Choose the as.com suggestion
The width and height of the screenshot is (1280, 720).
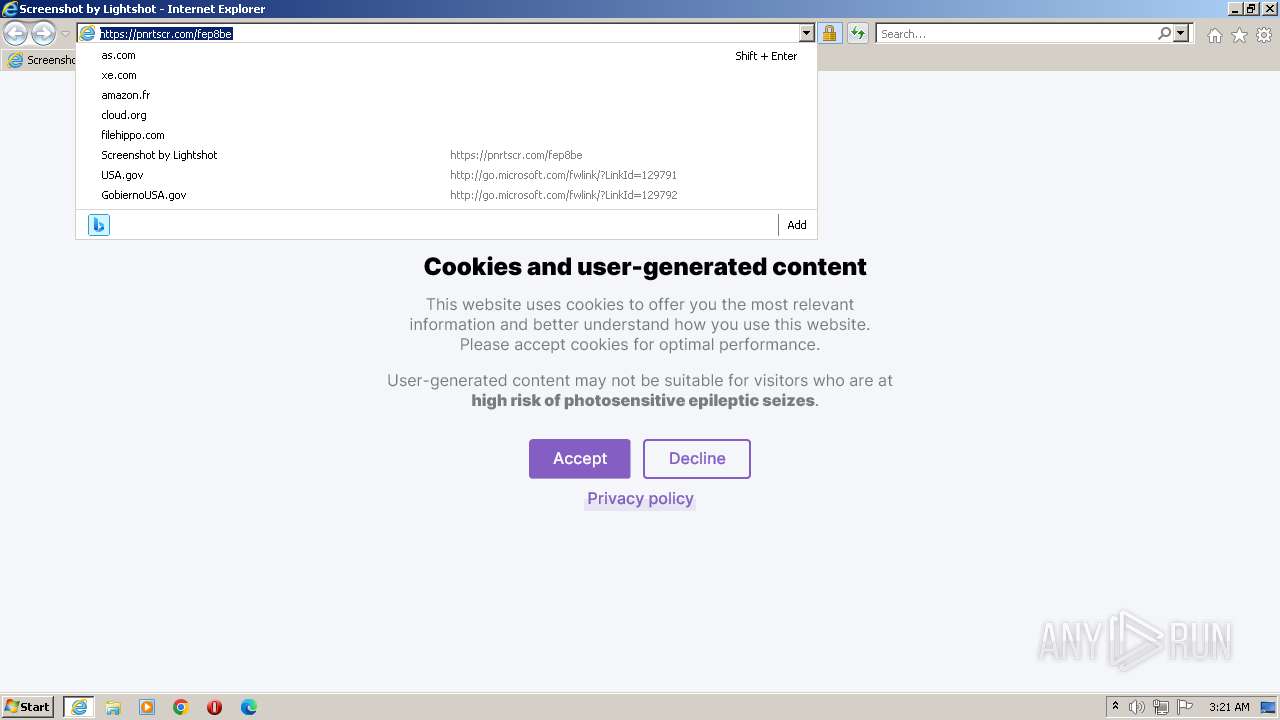pyautogui.click(x=446, y=56)
